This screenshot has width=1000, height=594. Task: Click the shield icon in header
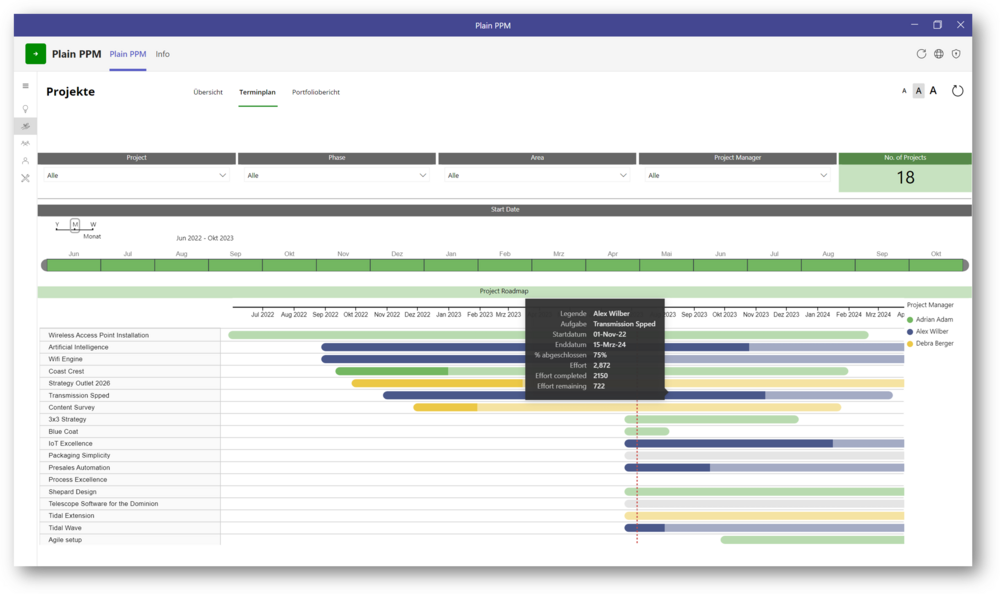[956, 54]
